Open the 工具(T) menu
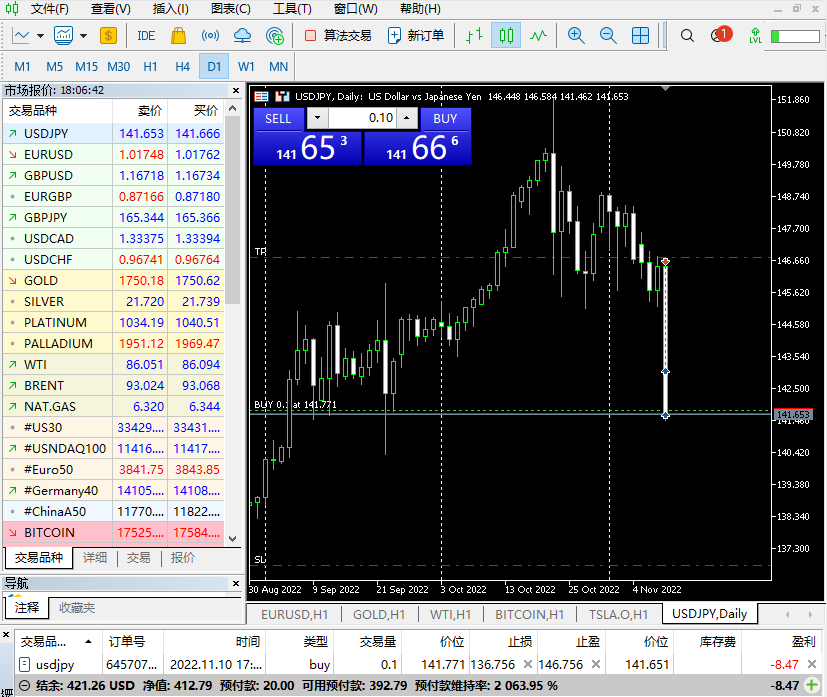This screenshot has width=827, height=697. click(292, 9)
